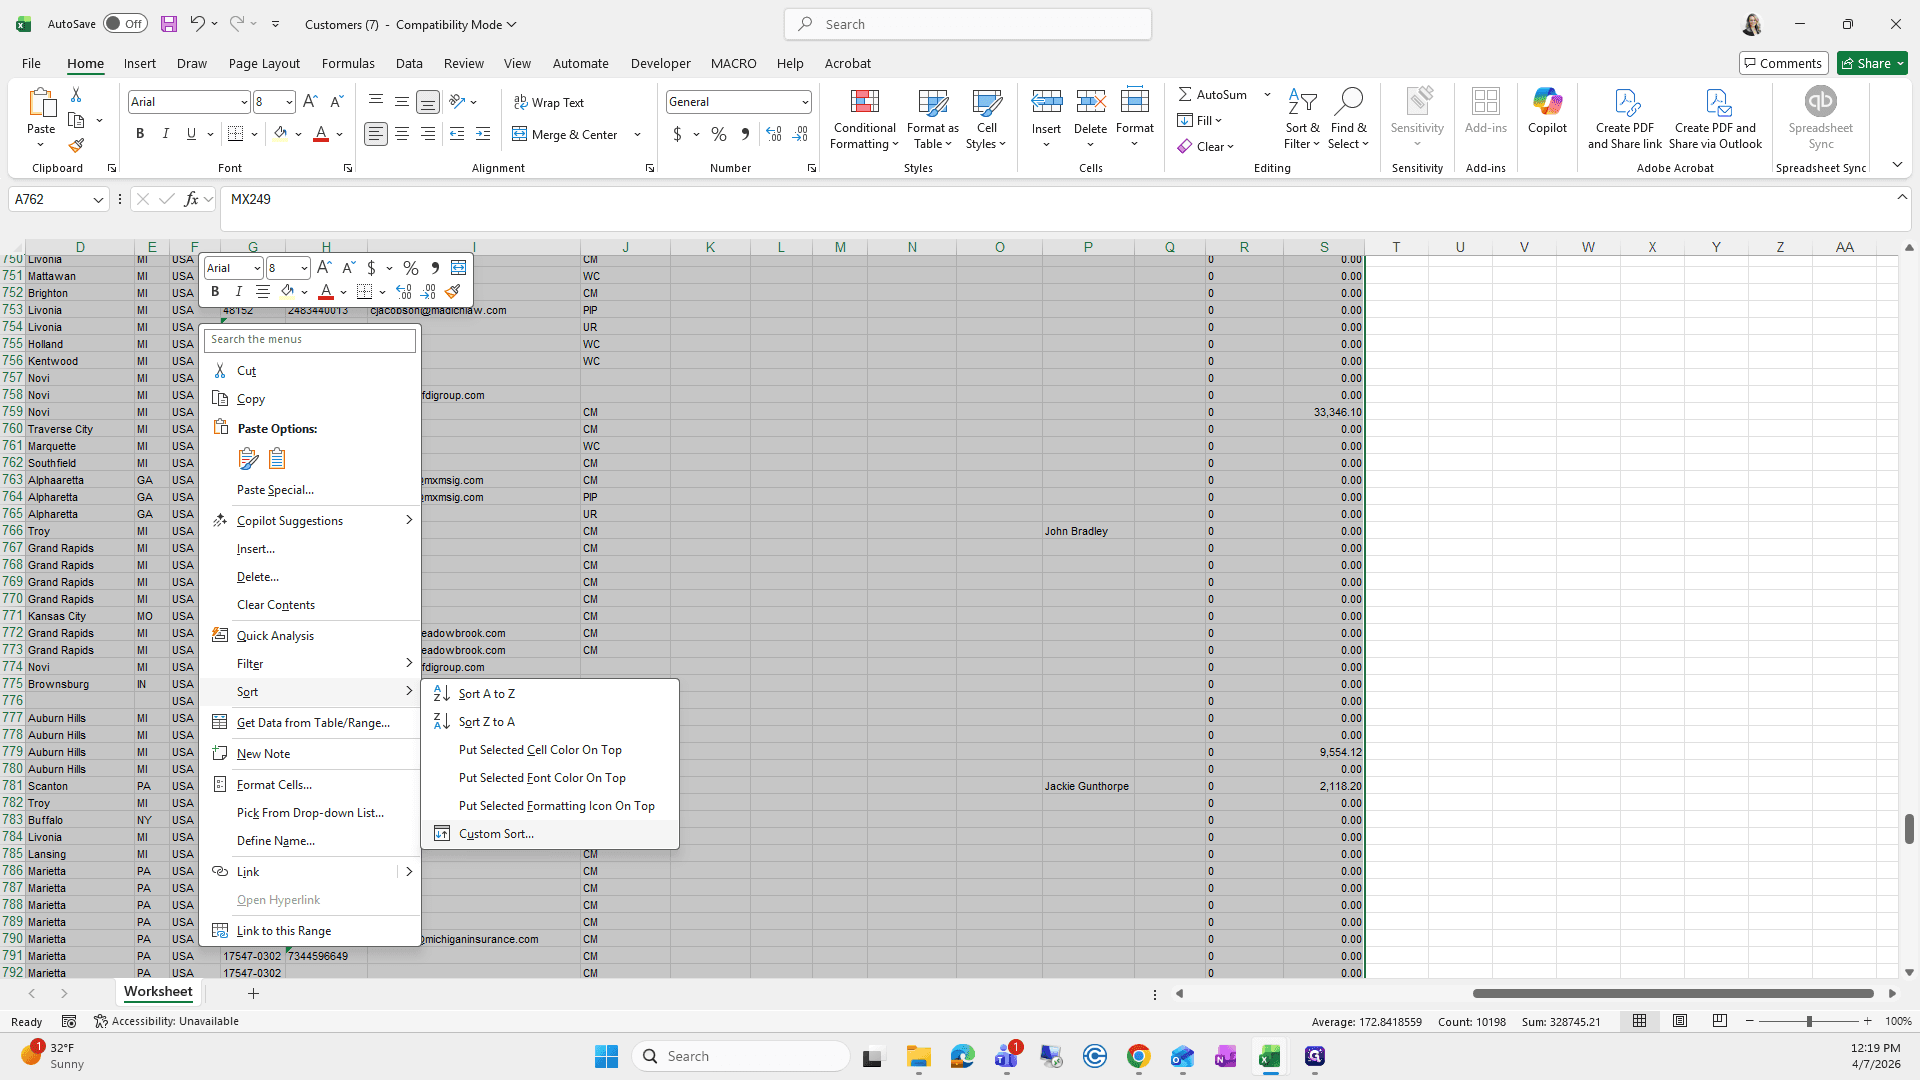
Task: Click the Share button
Action: tap(1872, 63)
